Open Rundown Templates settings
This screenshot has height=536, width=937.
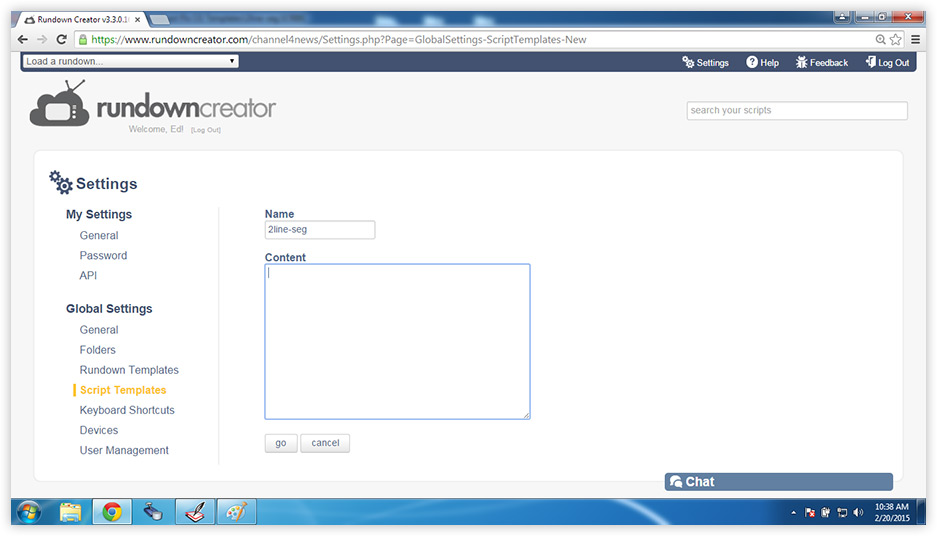(x=129, y=370)
